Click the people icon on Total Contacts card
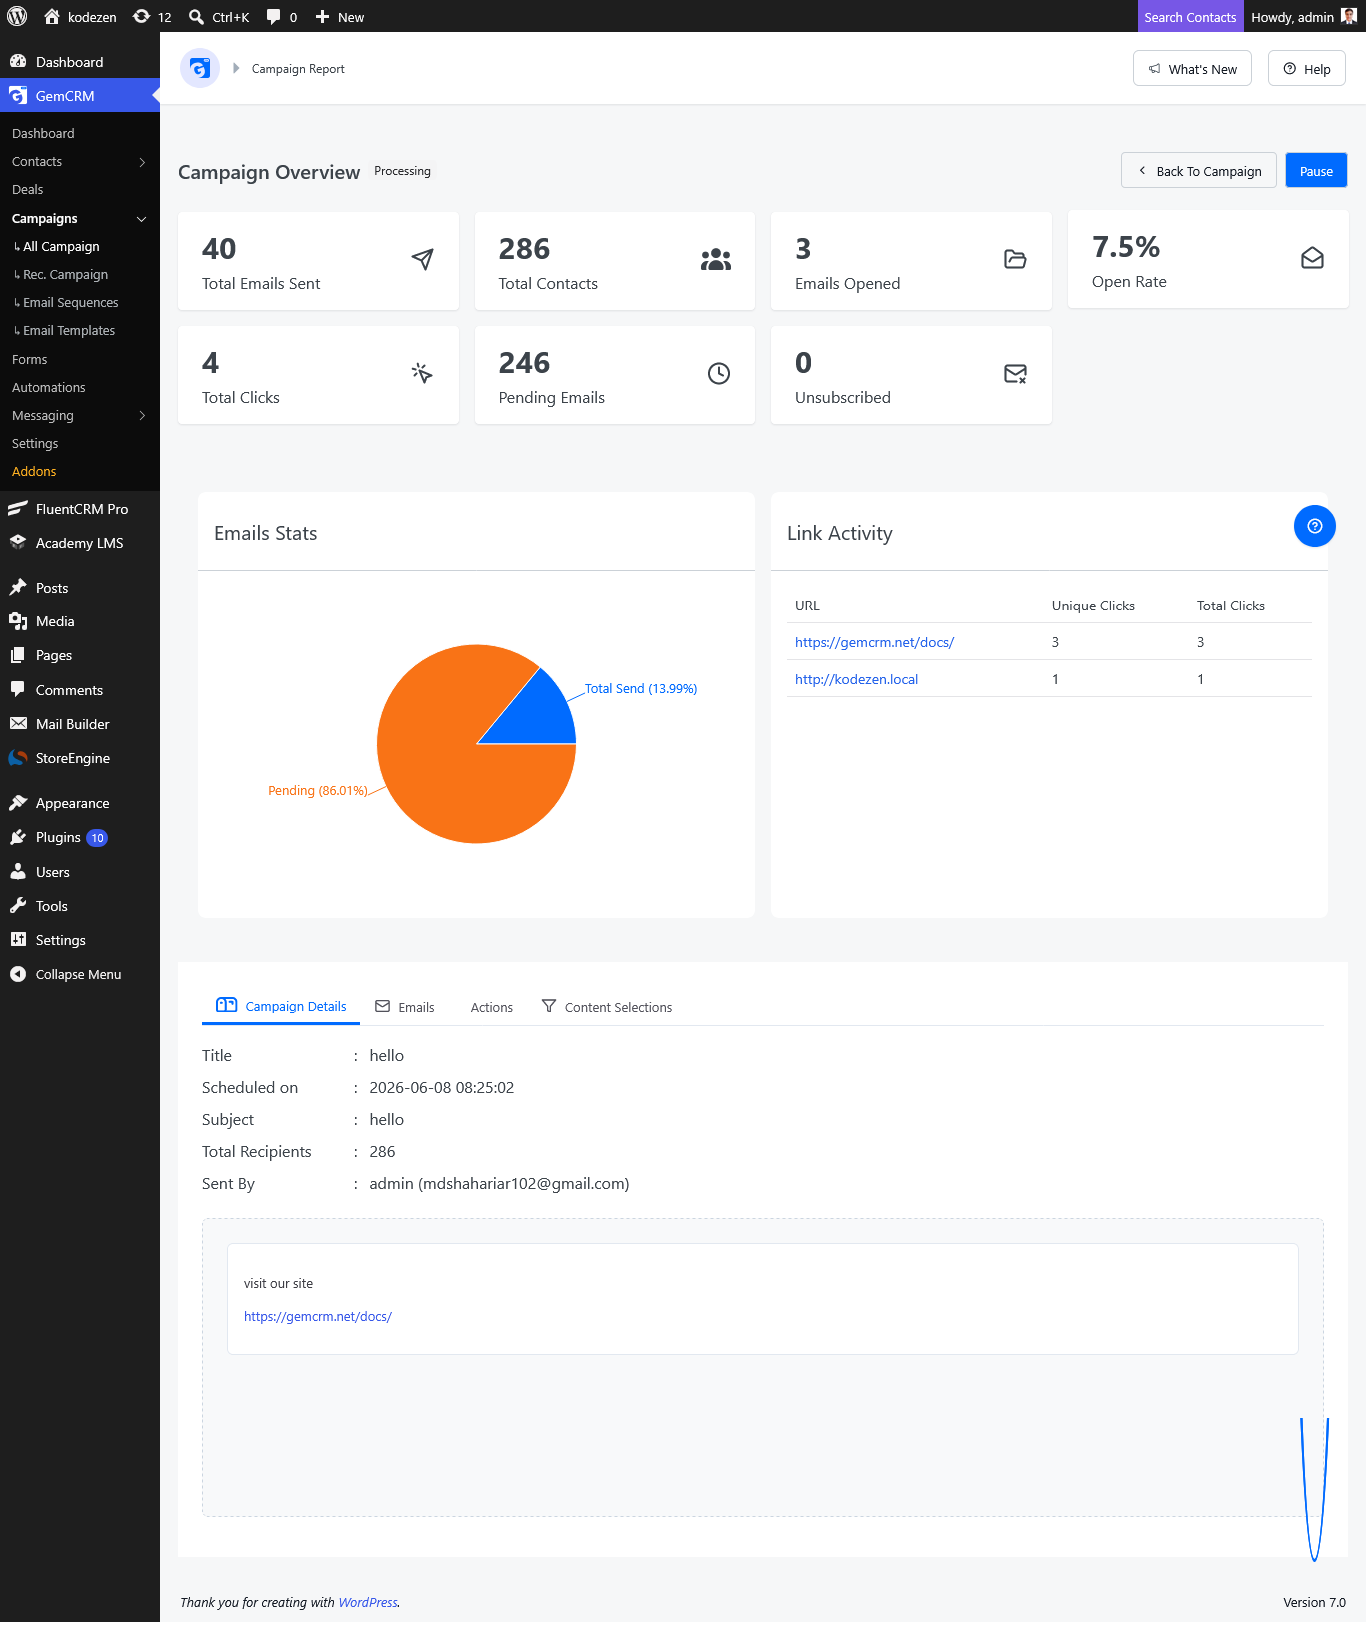 716,260
